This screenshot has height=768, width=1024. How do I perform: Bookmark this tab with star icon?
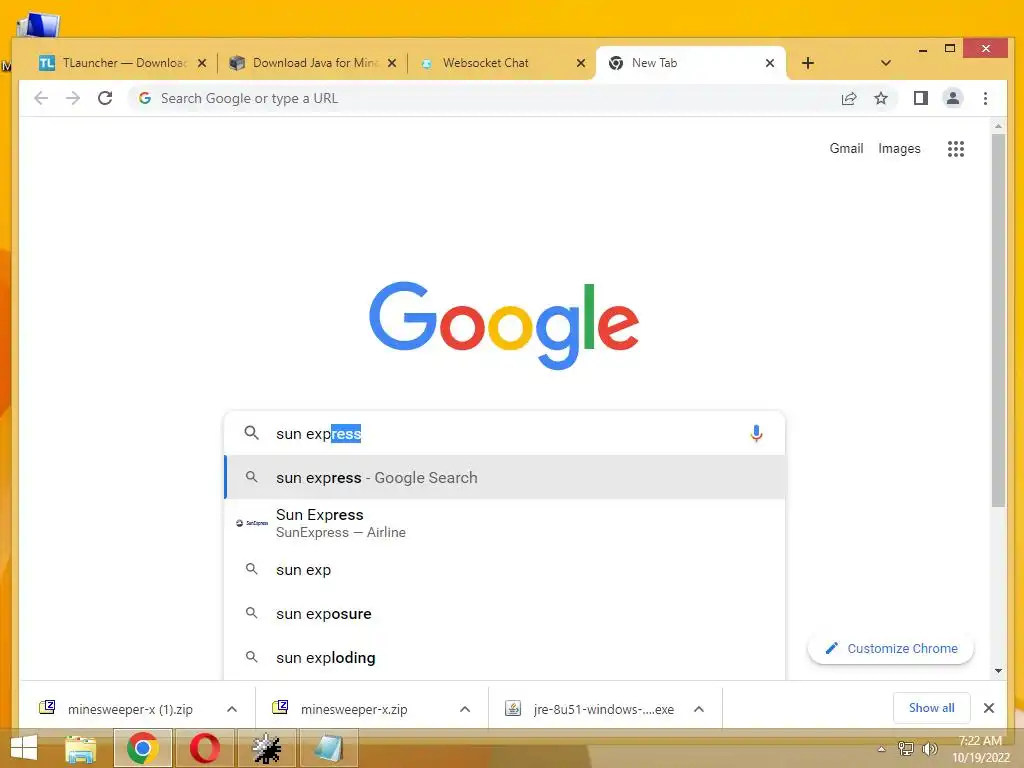click(x=881, y=99)
